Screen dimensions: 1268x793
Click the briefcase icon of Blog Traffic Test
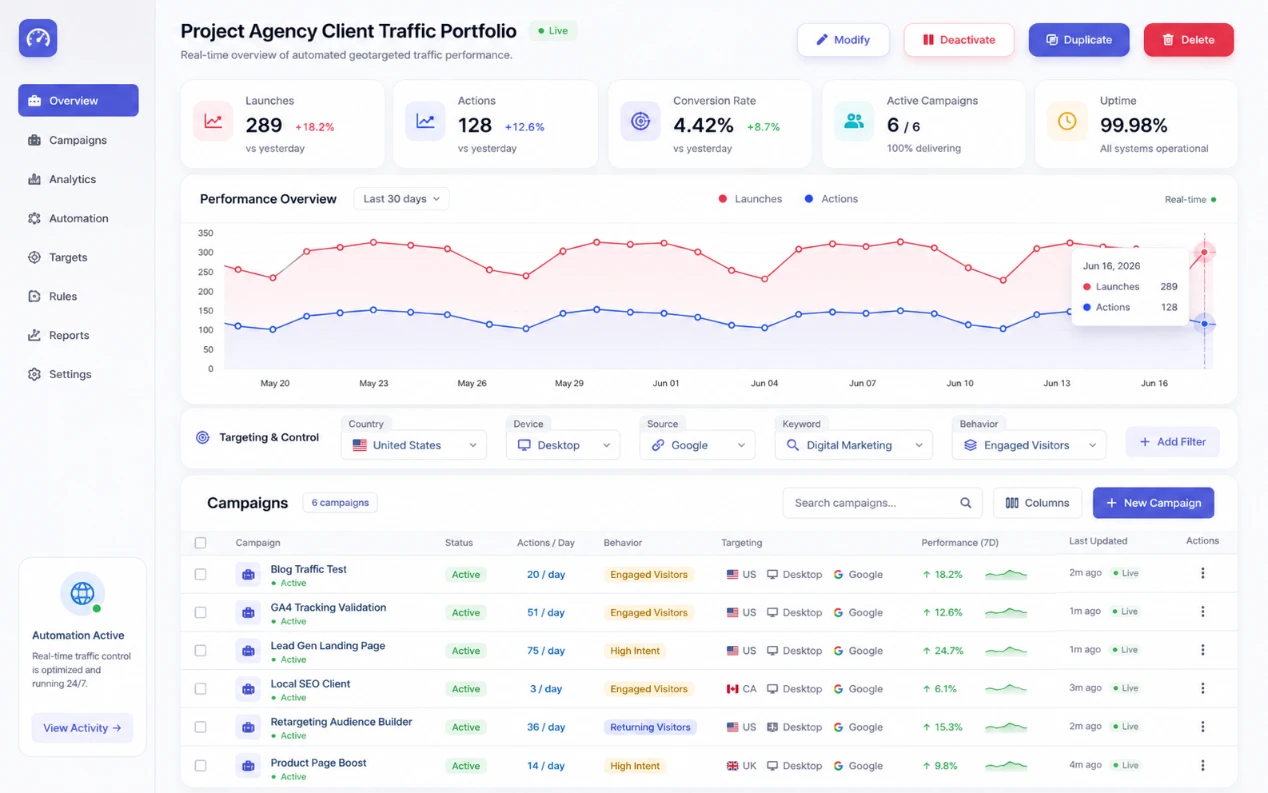point(247,575)
